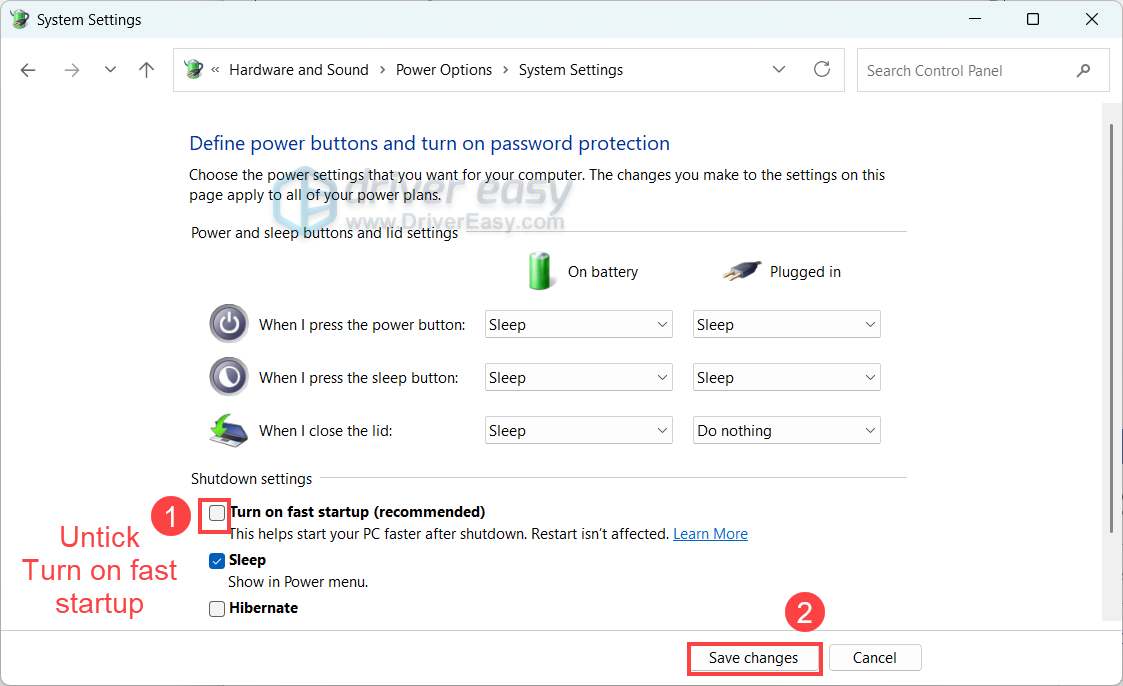The height and width of the screenshot is (686, 1123).
Task: Click the 'When I press the sleep button:' label
Action: [359, 377]
